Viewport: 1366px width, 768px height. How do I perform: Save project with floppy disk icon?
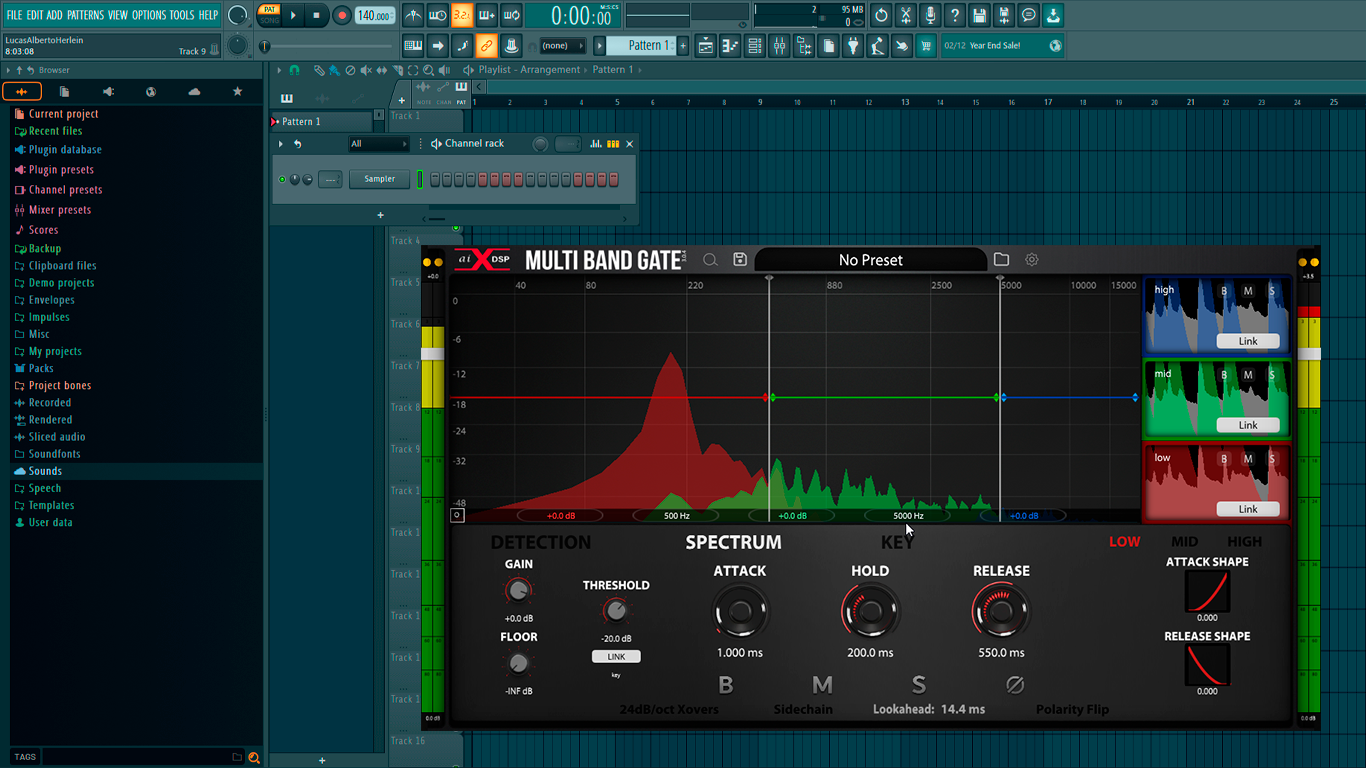[x=980, y=16]
